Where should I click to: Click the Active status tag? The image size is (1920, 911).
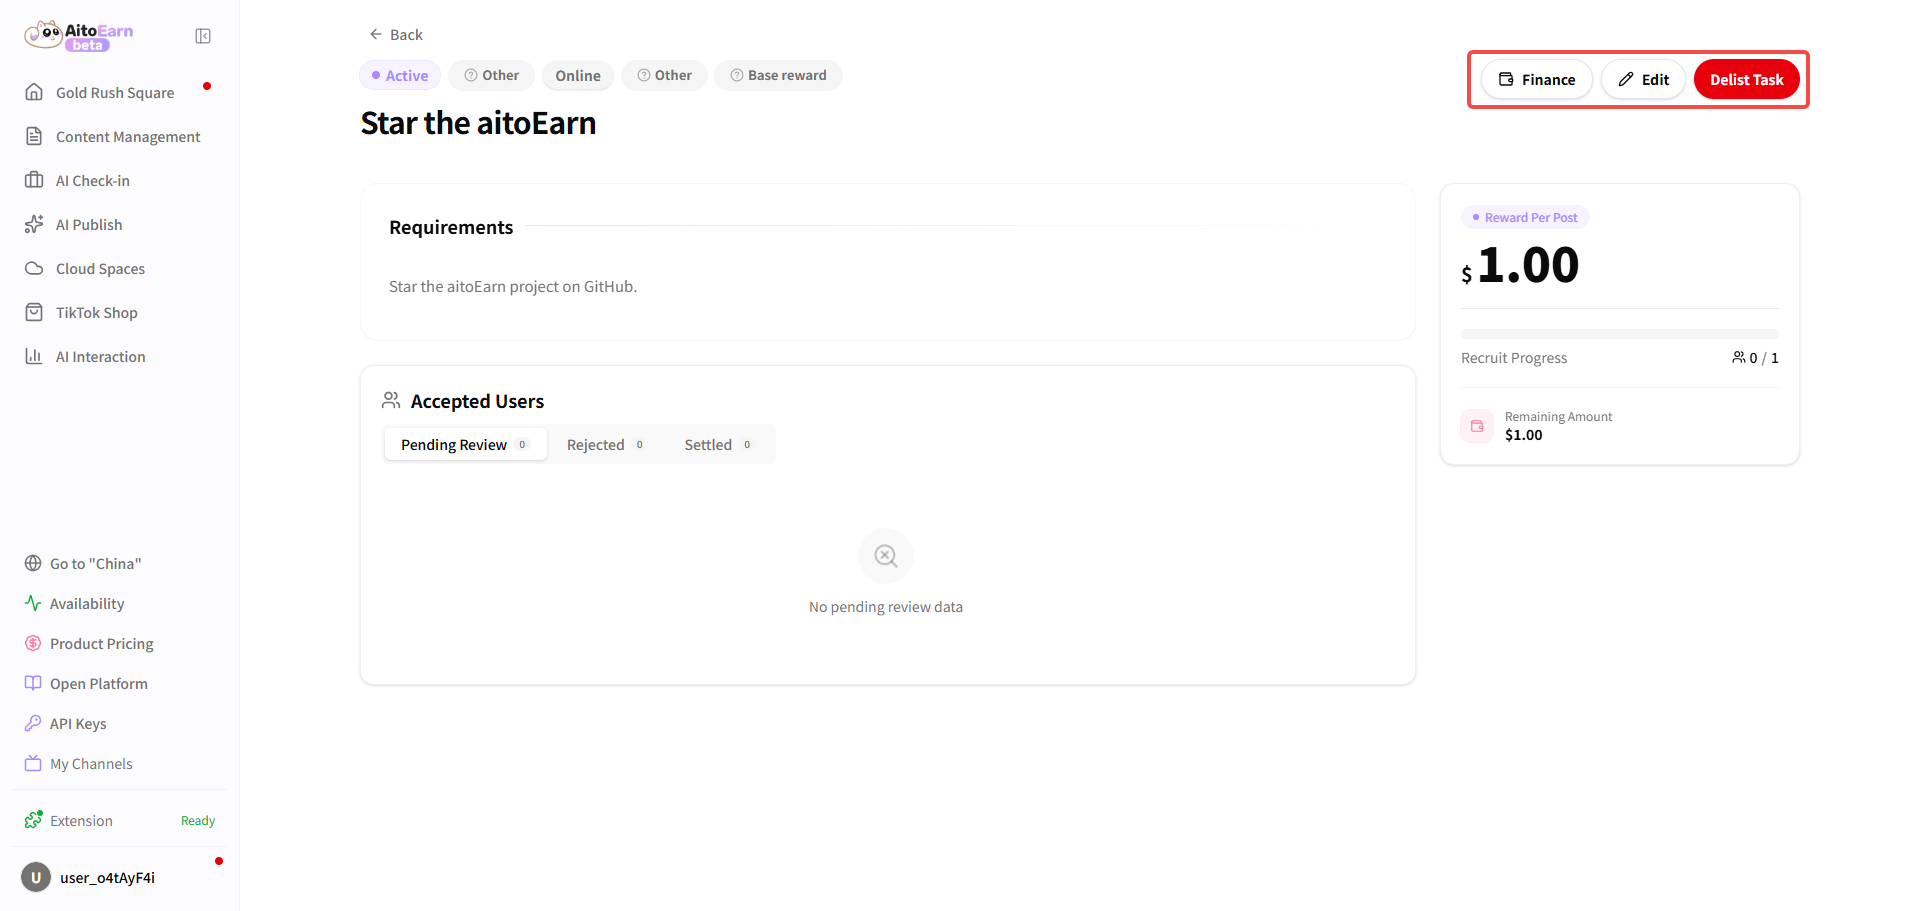[x=400, y=75]
